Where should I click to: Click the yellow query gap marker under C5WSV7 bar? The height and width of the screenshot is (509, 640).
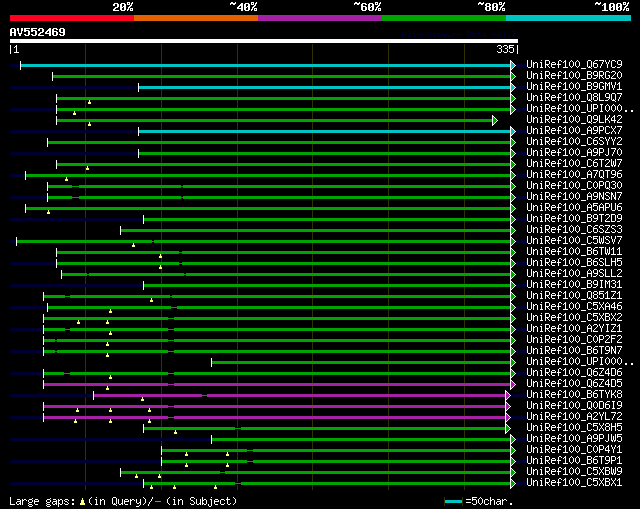pos(133,245)
